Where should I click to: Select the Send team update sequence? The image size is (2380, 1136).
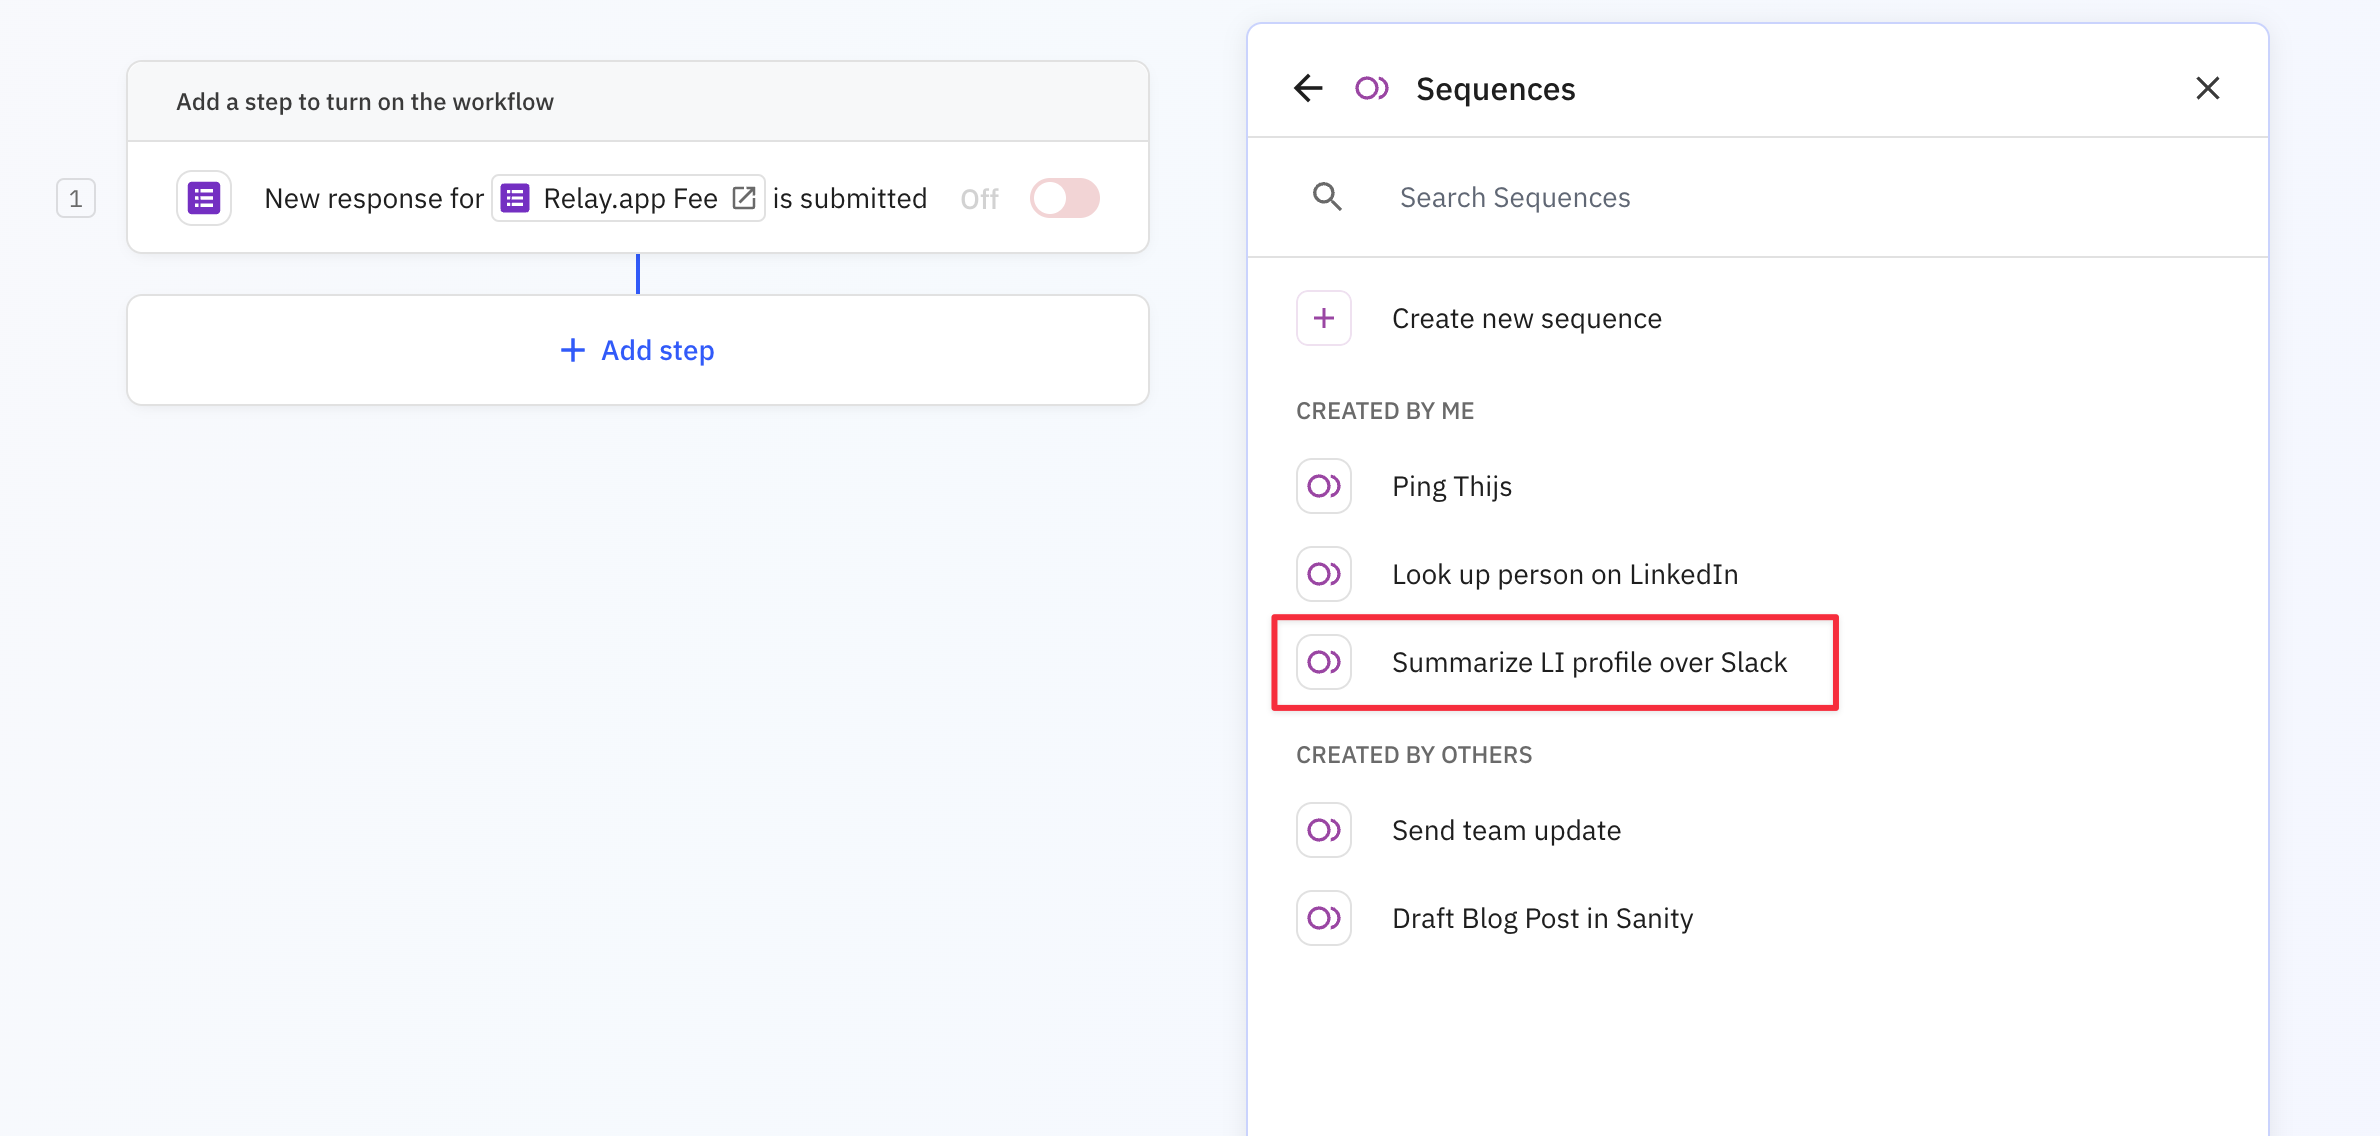[x=1506, y=829]
